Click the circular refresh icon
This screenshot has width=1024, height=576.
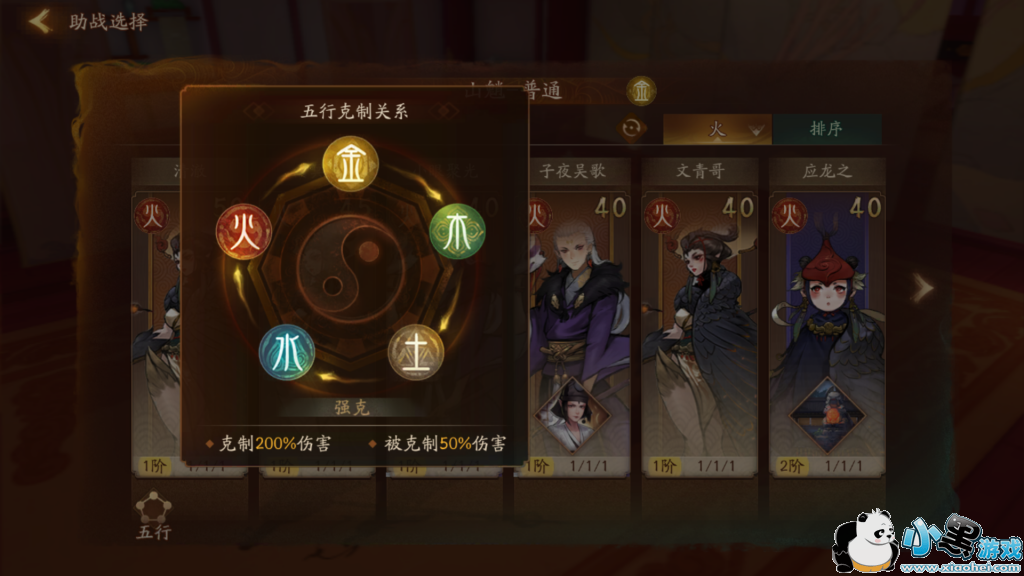pos(632,128)
